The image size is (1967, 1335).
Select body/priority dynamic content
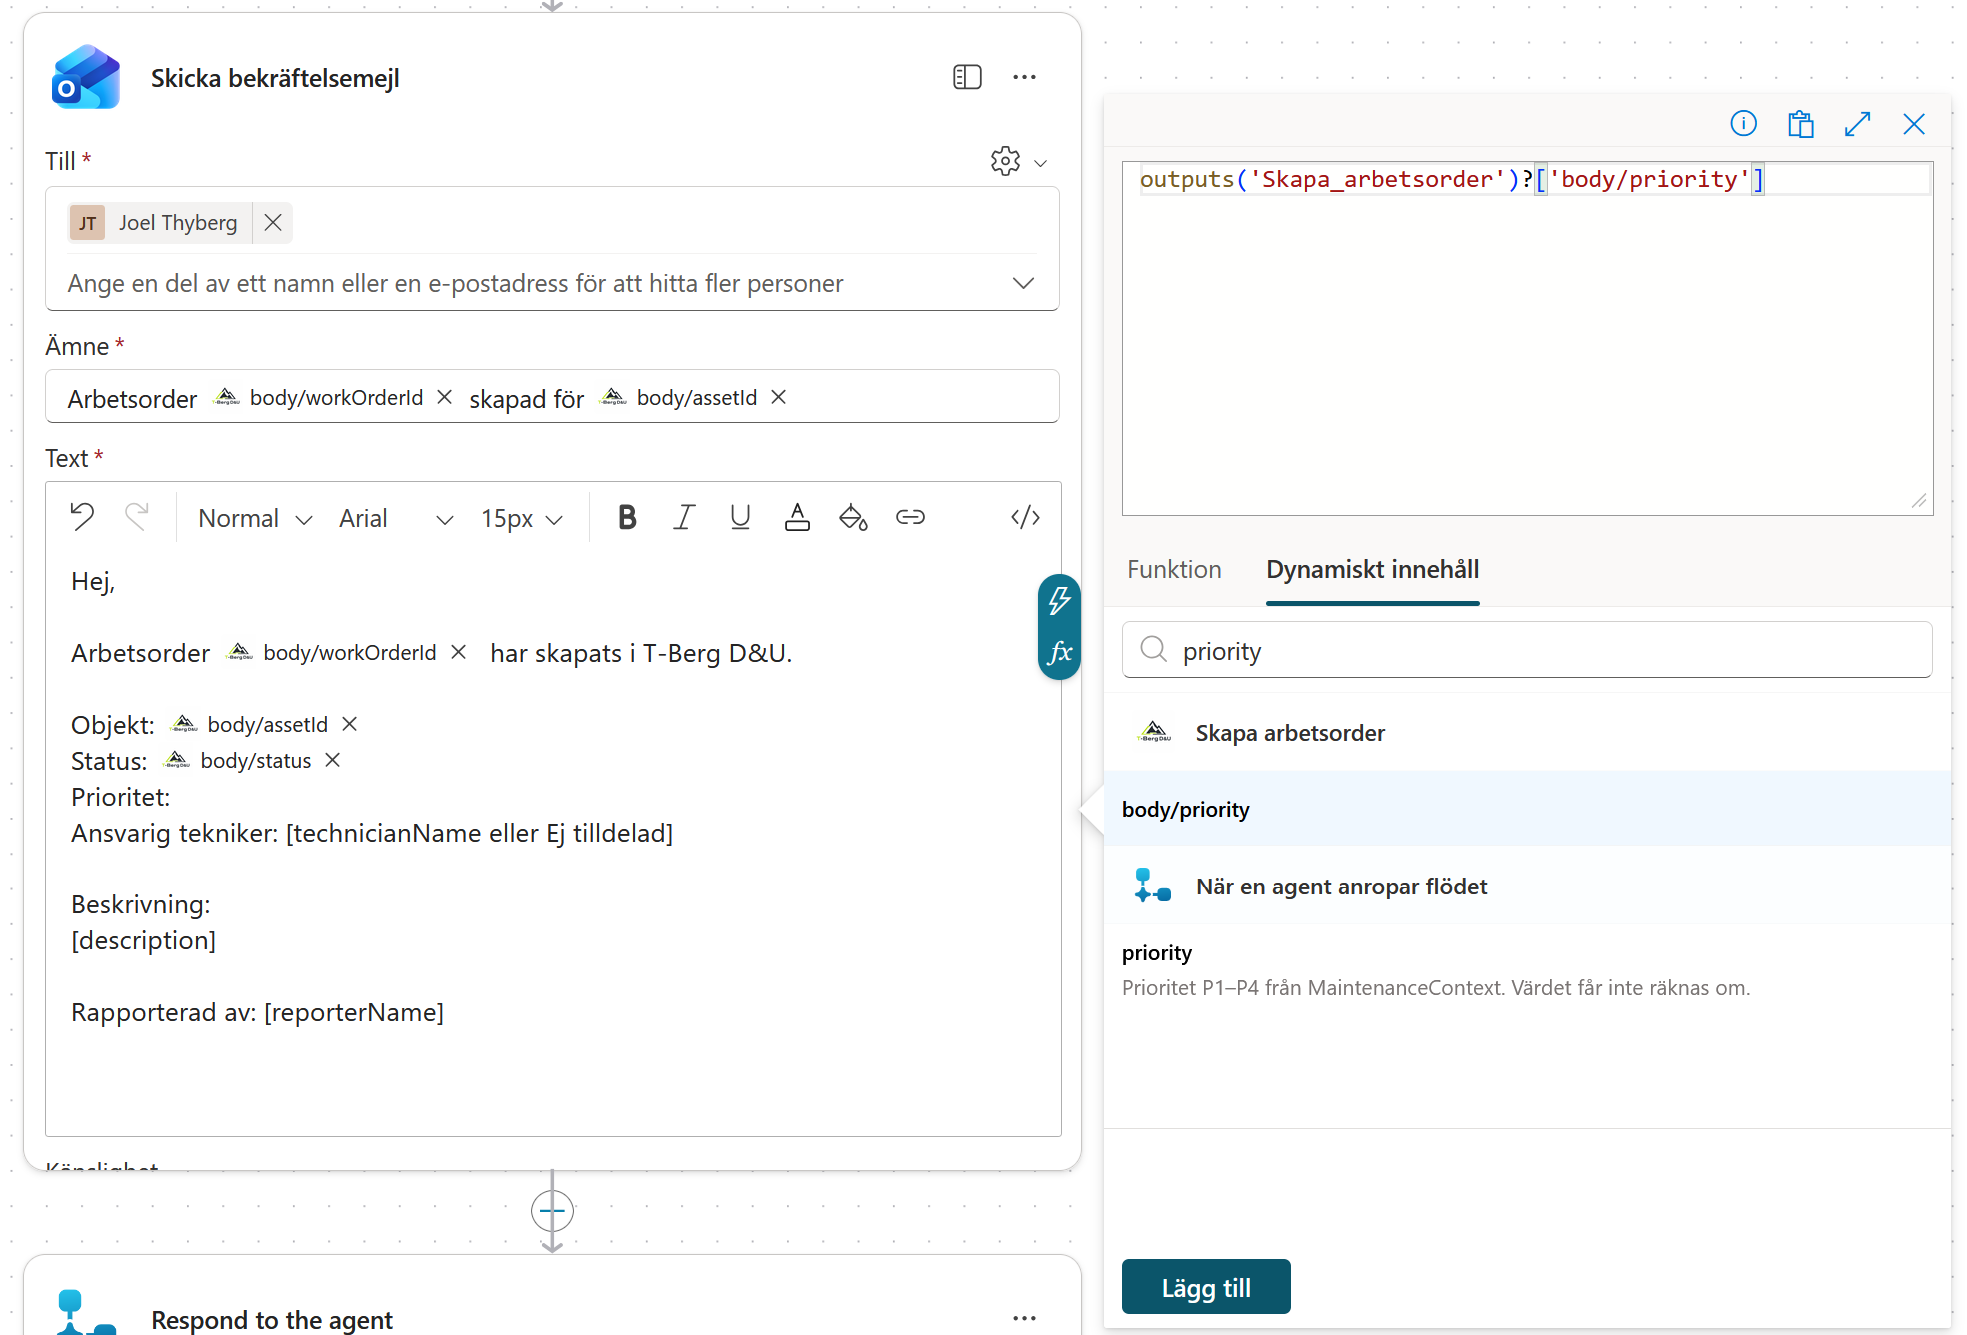pos(1527,809)
